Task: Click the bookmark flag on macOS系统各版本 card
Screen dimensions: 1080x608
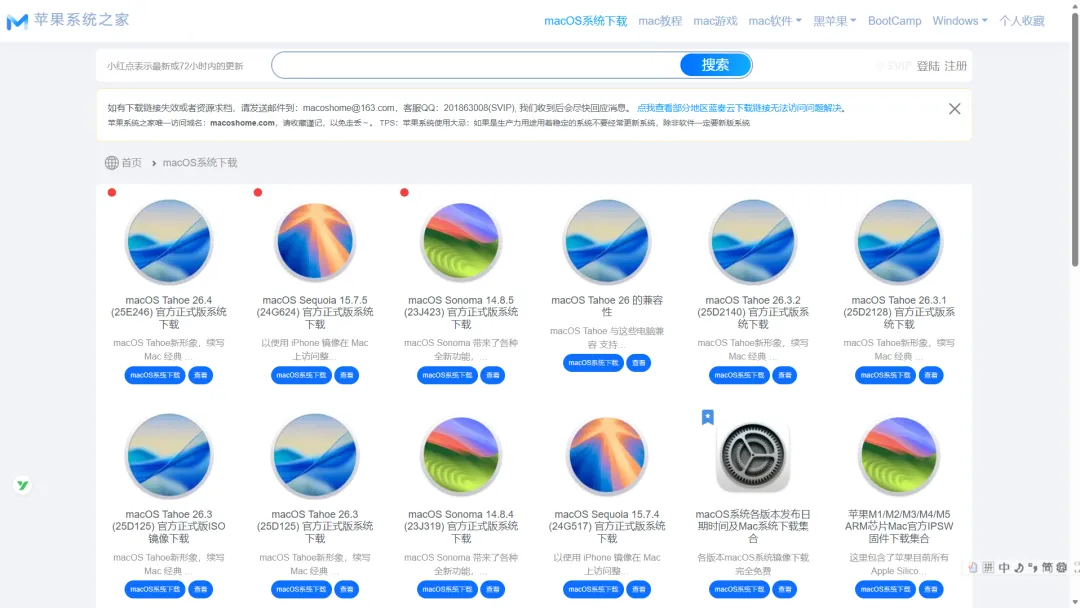Action: [x=707, y=417]
